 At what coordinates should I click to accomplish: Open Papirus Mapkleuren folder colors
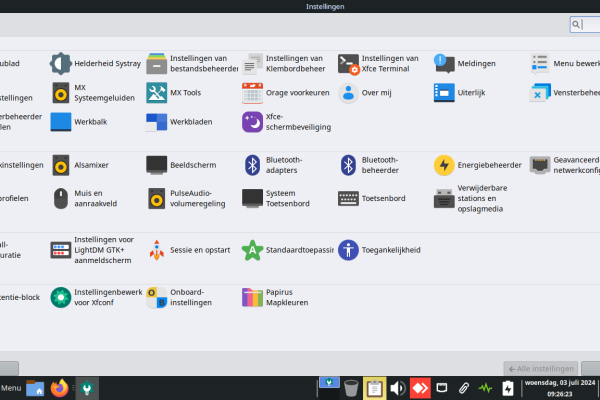coord(253,297)
